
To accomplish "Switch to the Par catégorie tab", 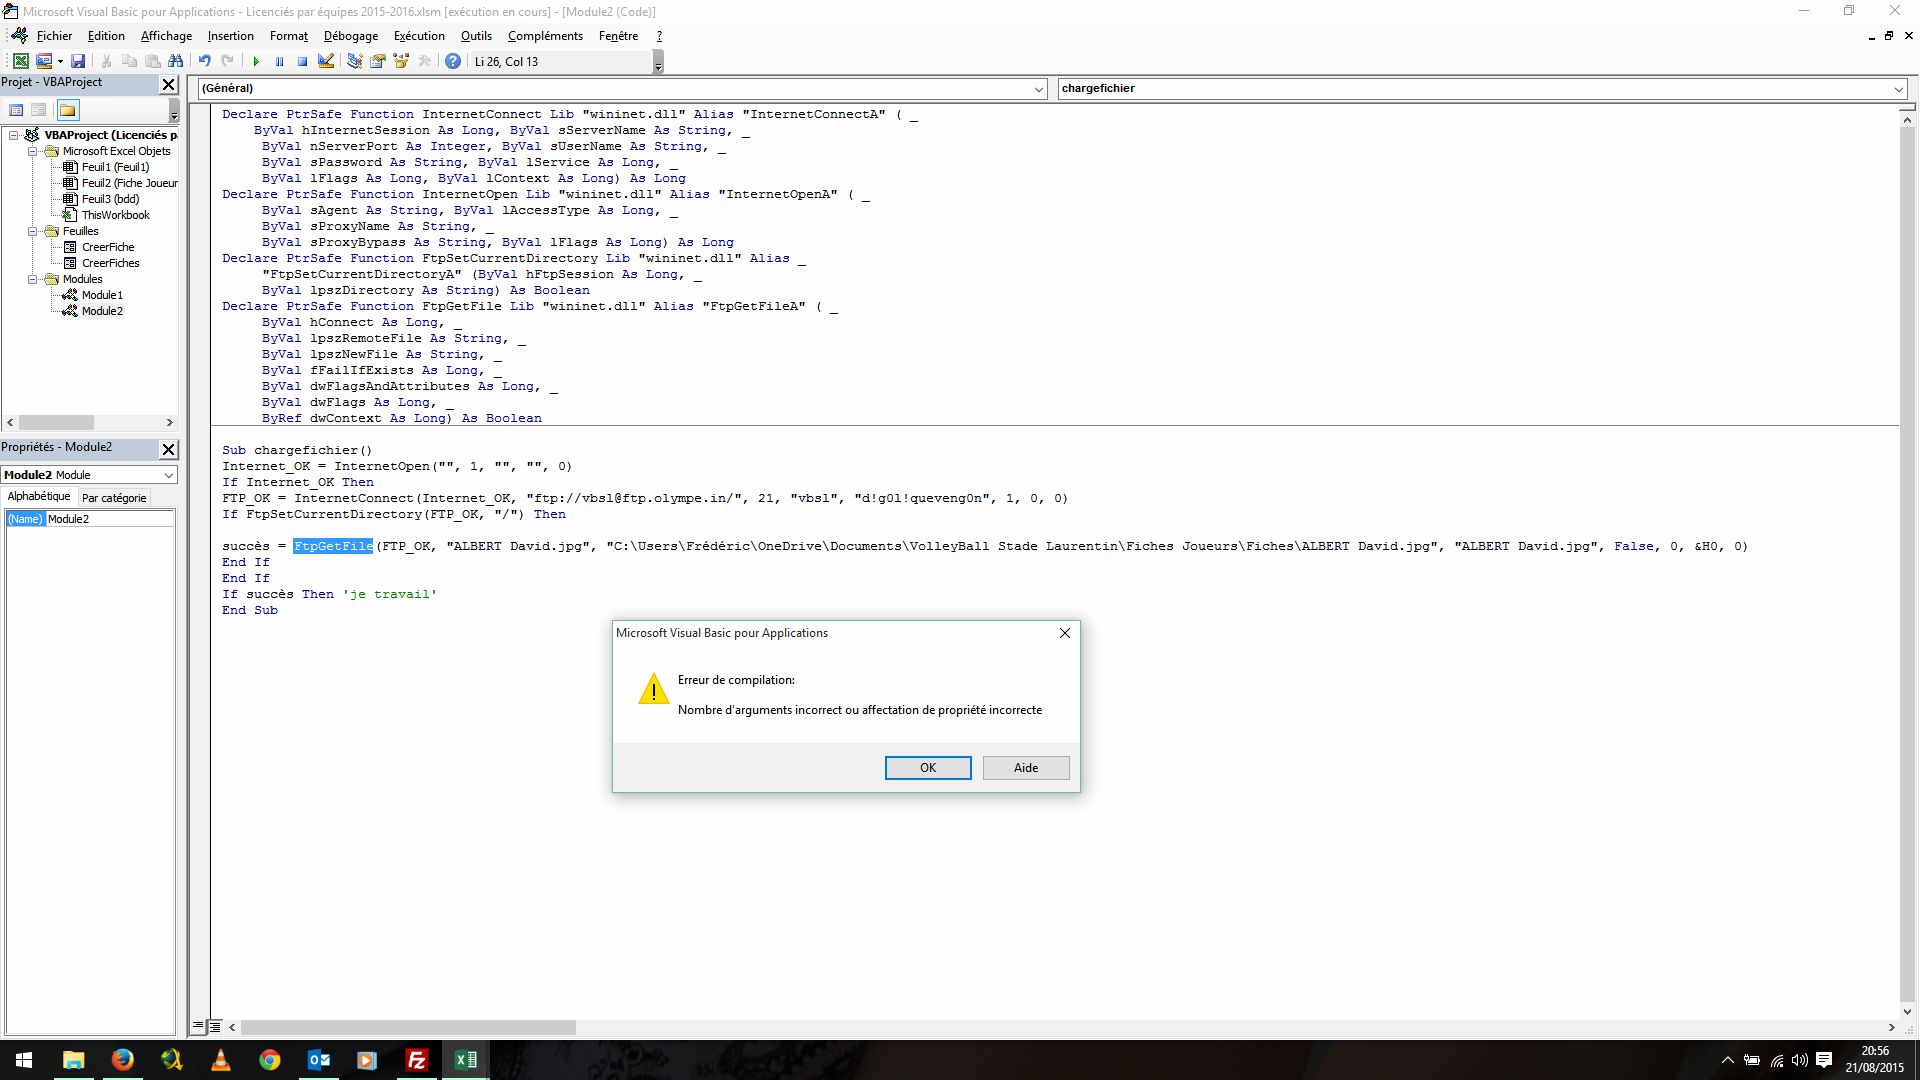I will [x=114, y=498].
